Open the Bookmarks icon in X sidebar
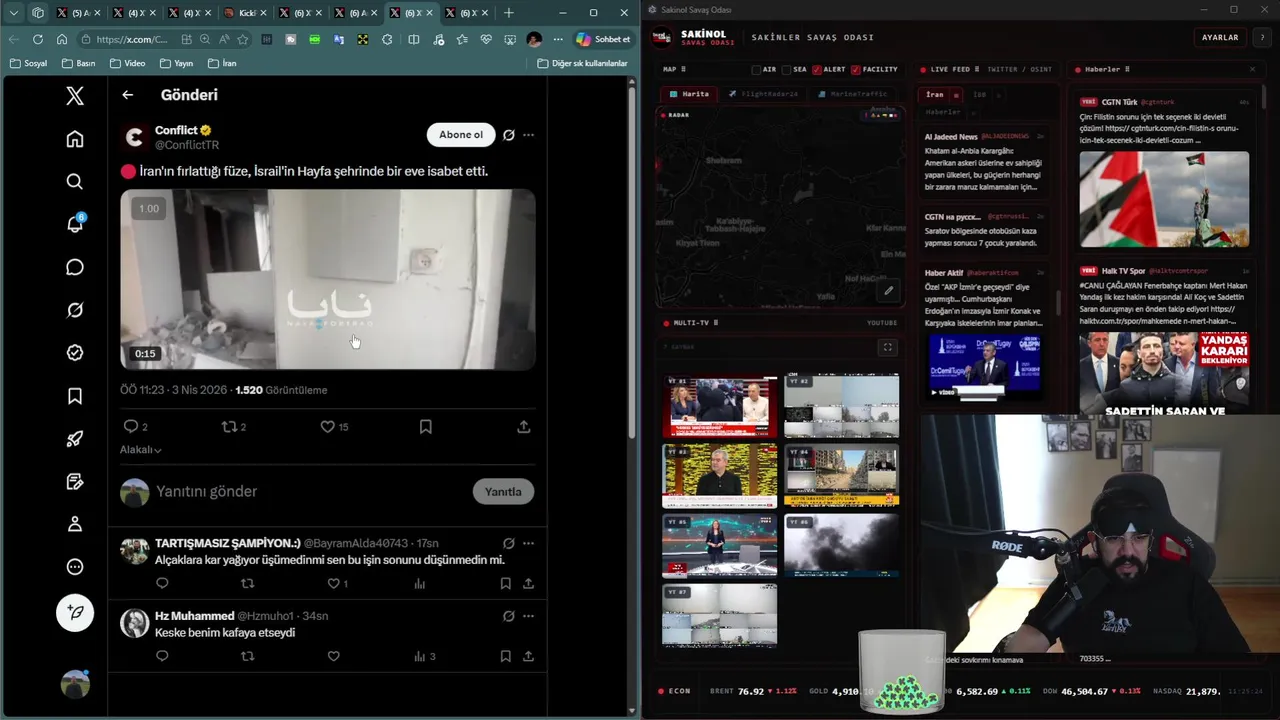 75,396
